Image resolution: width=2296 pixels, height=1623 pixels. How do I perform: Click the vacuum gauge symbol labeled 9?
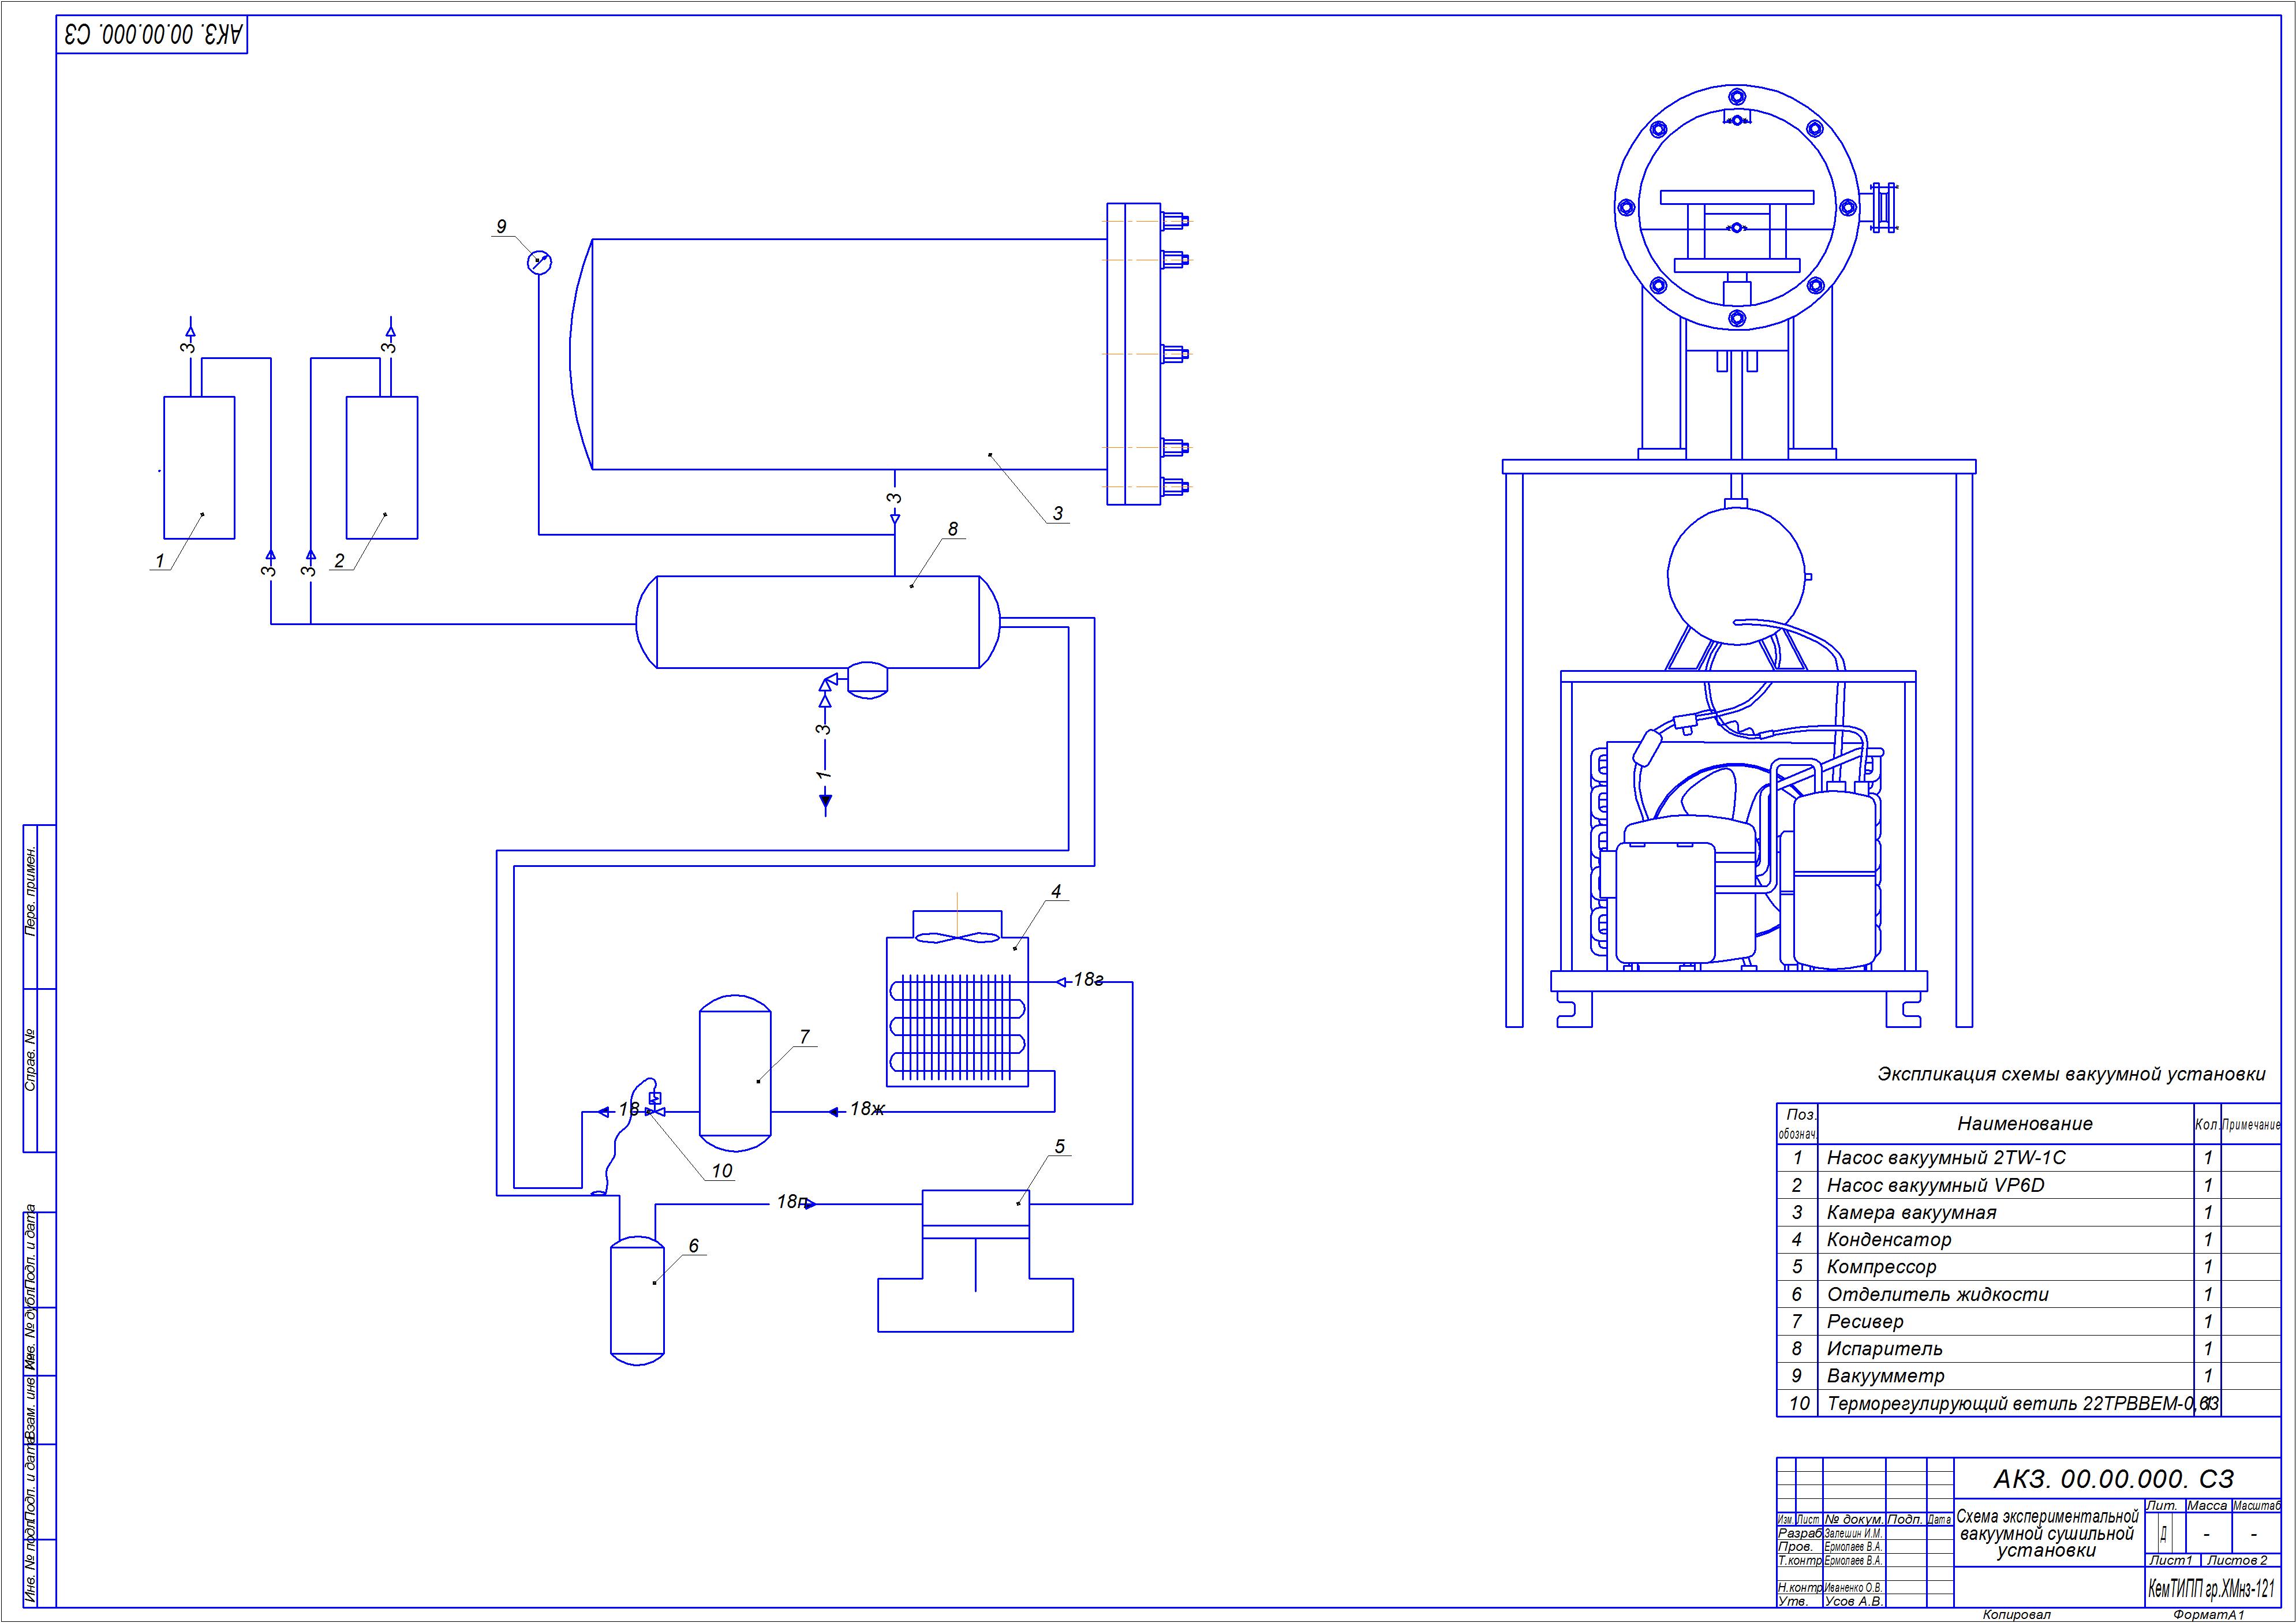pos(539,263)
